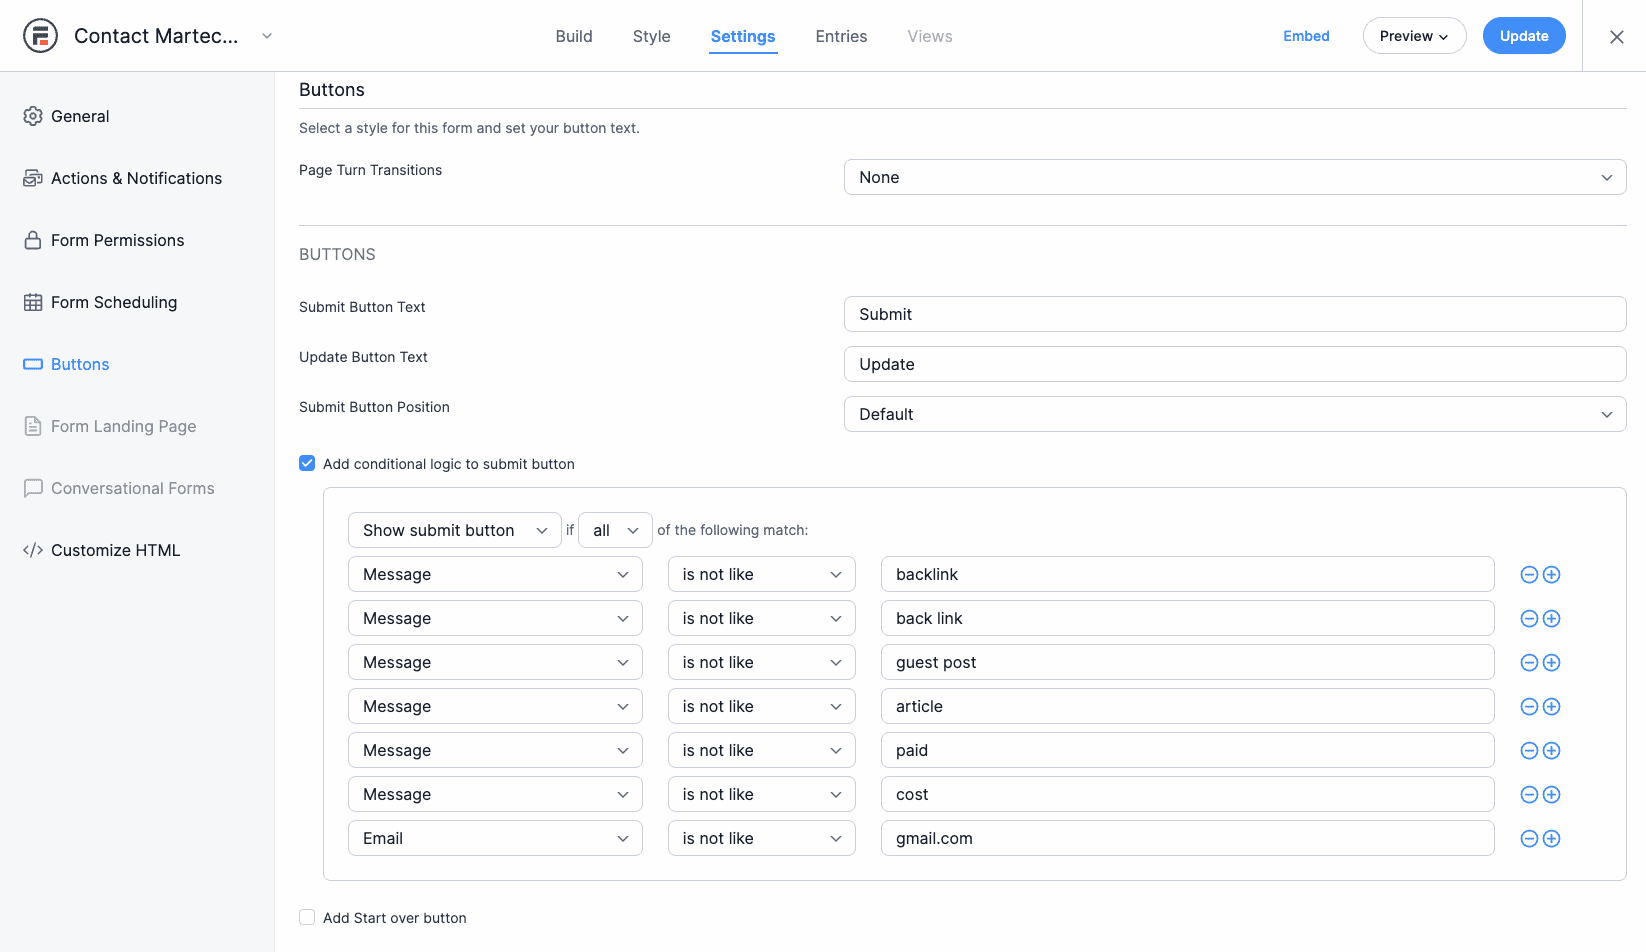Click the Customize HTML code icon

coord(33,550)
